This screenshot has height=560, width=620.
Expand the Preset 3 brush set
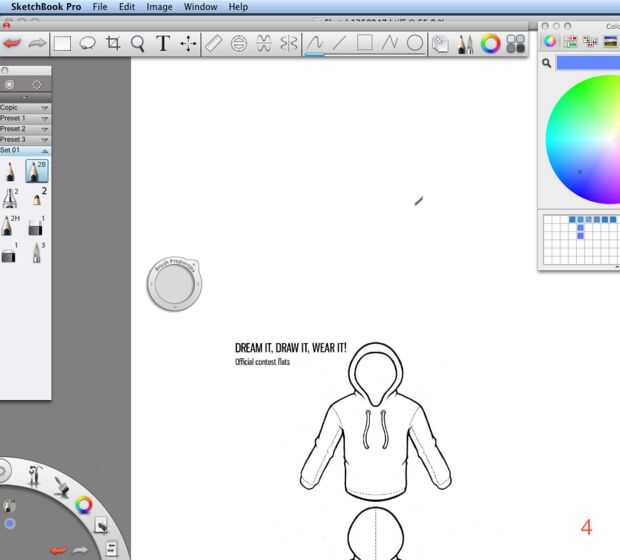pos(25,140)
